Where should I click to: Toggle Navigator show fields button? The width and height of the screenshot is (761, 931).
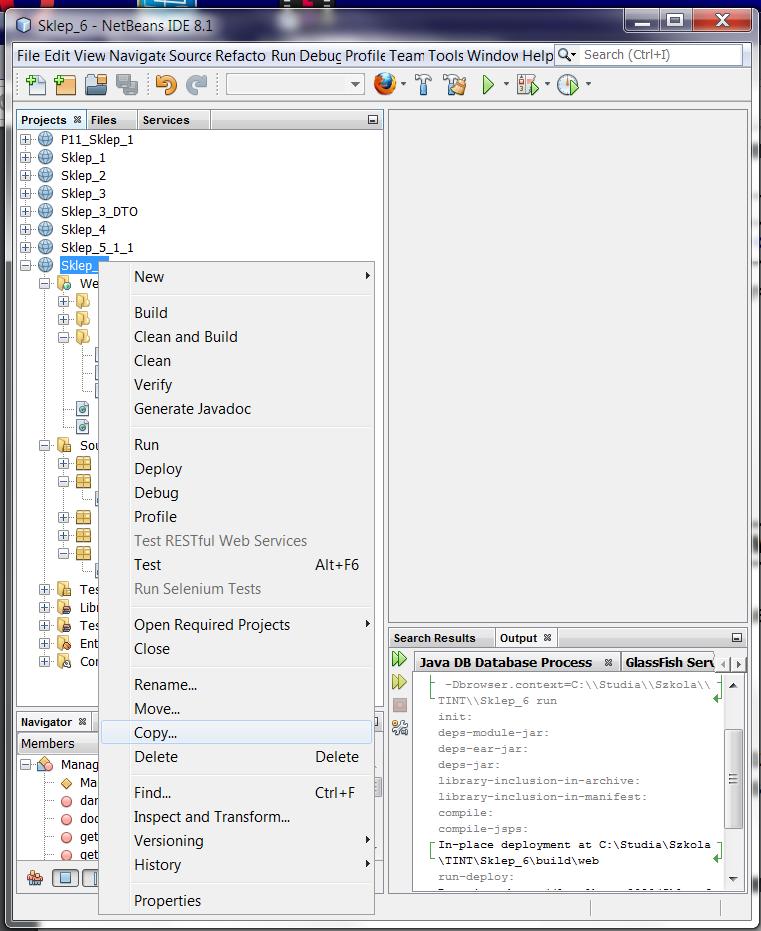65,878
